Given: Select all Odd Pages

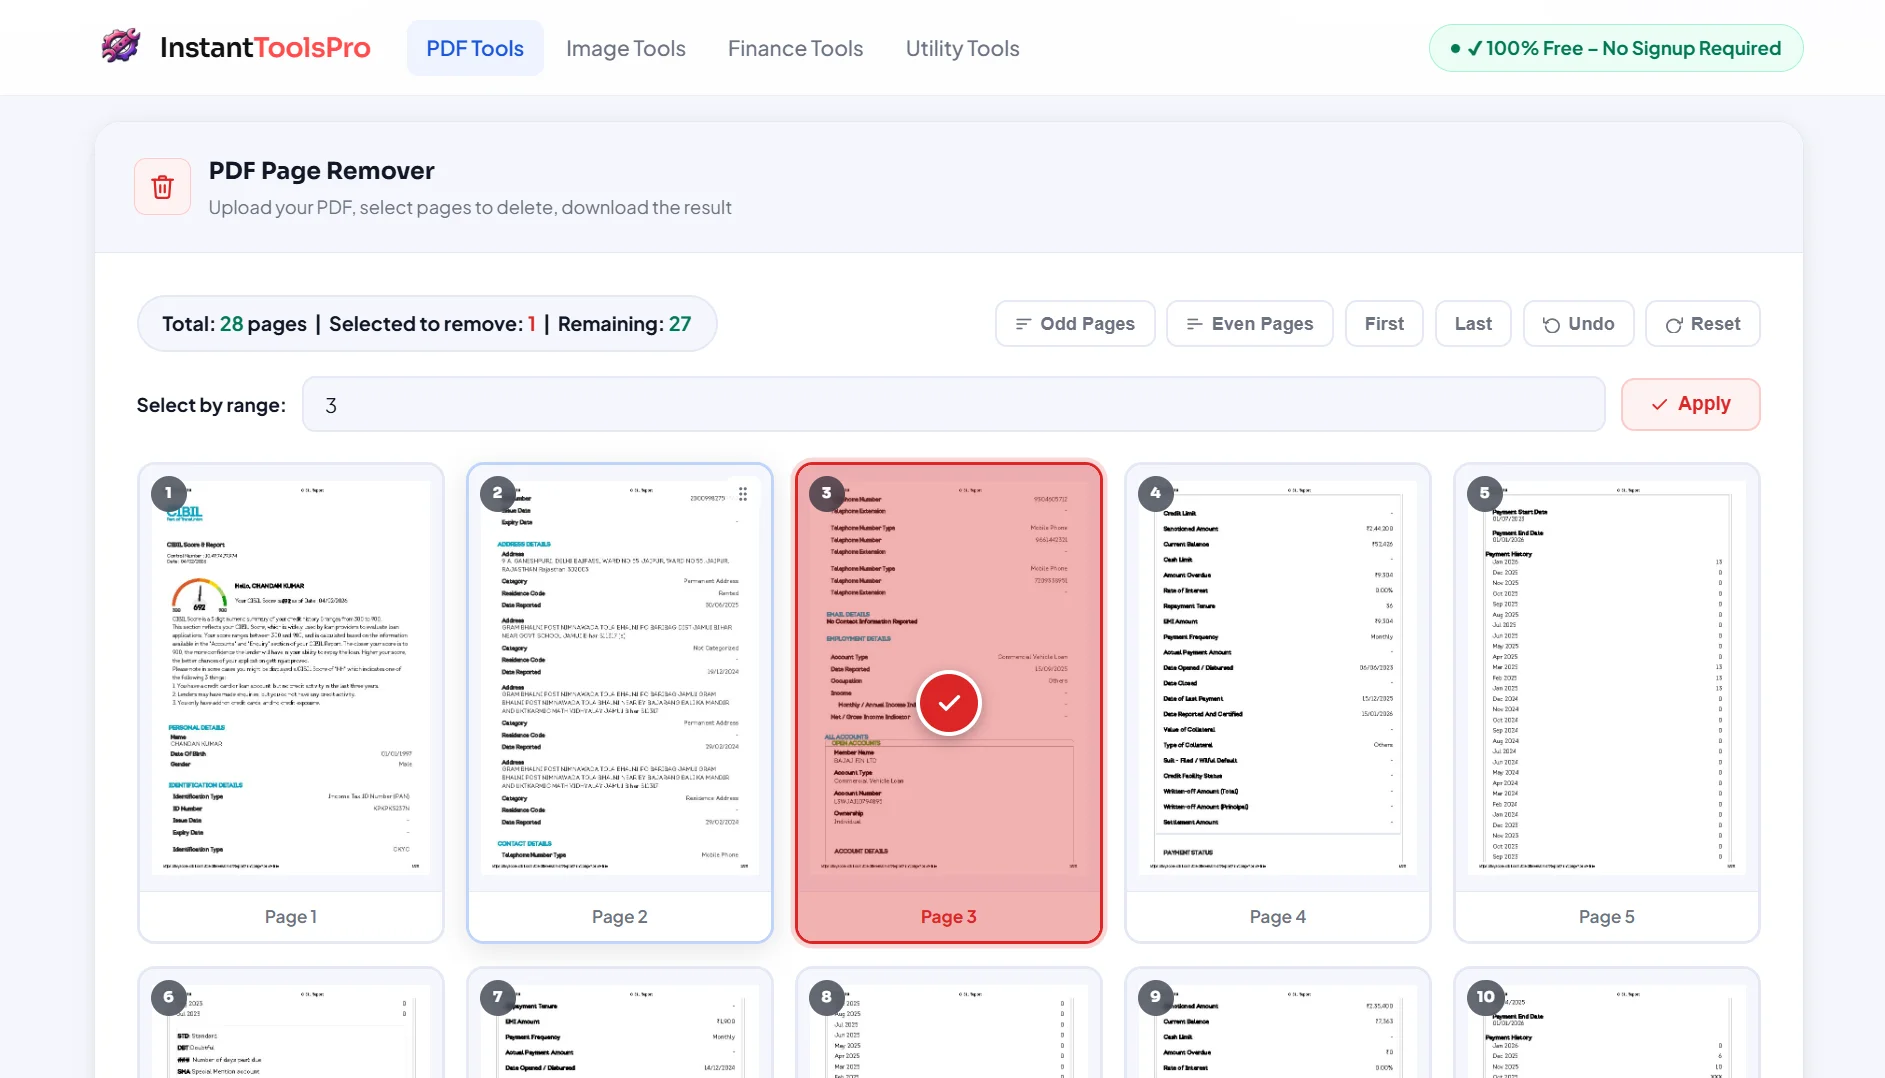Looking at the screenshot, I should [1075, 324].
